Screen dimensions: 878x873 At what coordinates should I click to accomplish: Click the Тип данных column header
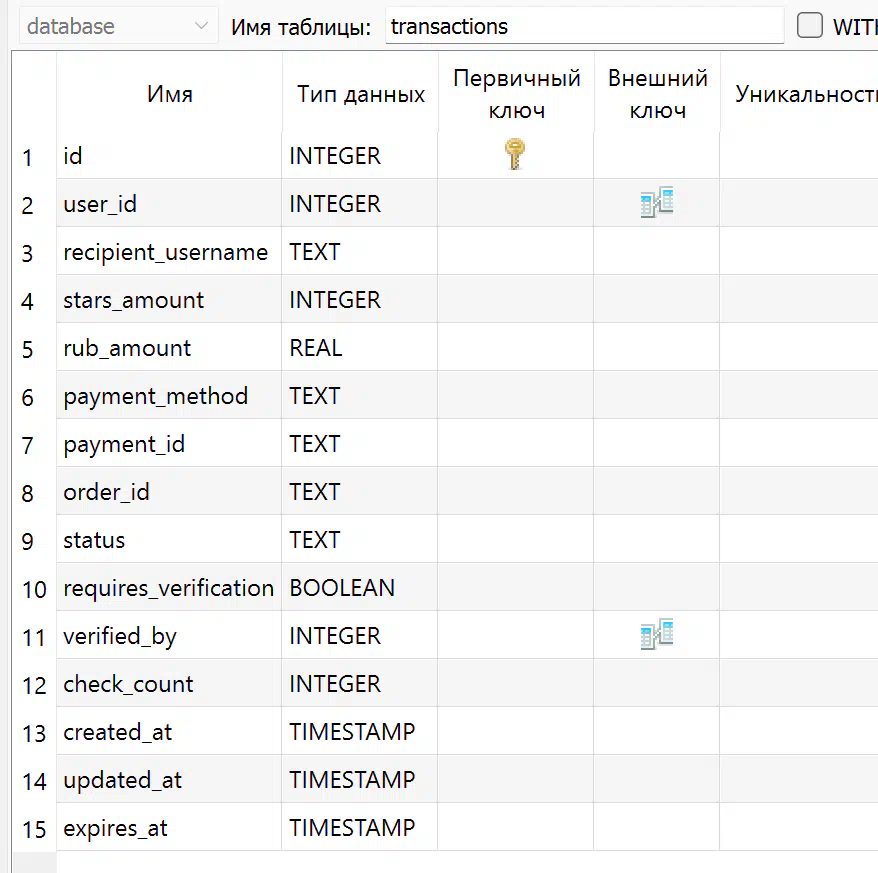tap(360, 94)
